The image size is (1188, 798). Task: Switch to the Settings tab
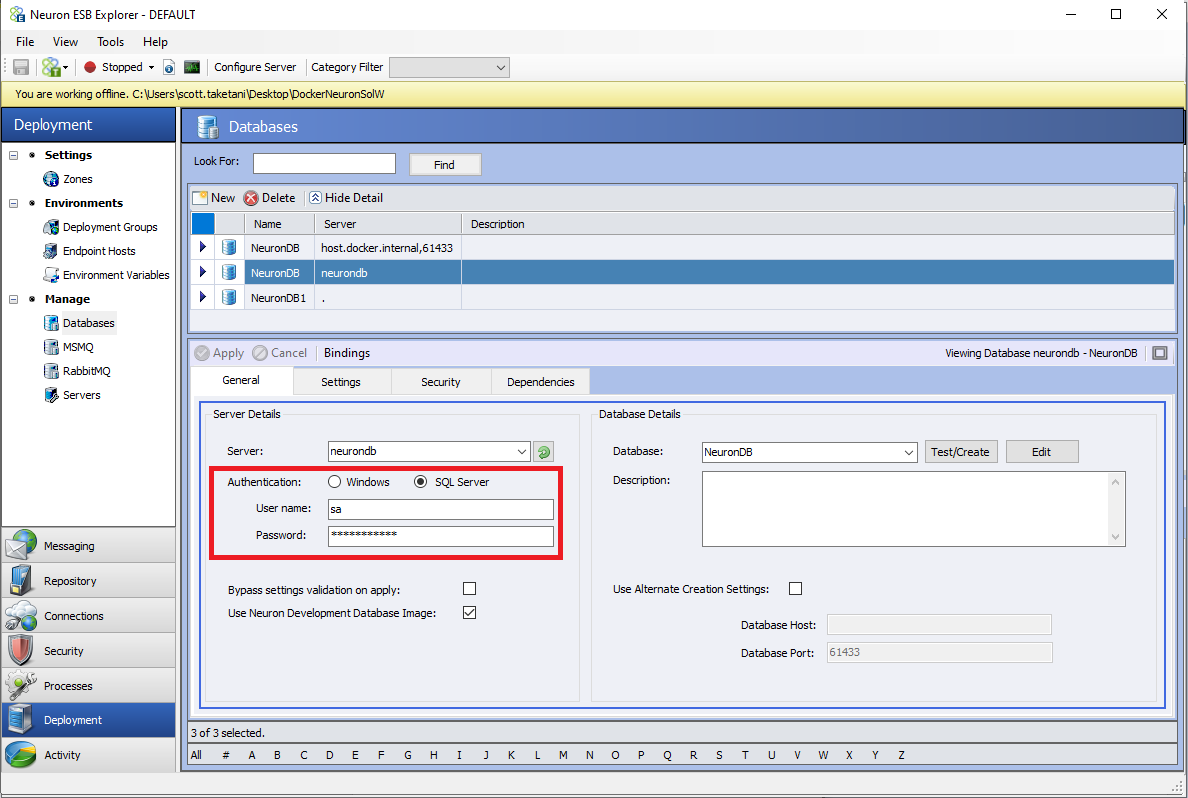[x=341, y=382]
